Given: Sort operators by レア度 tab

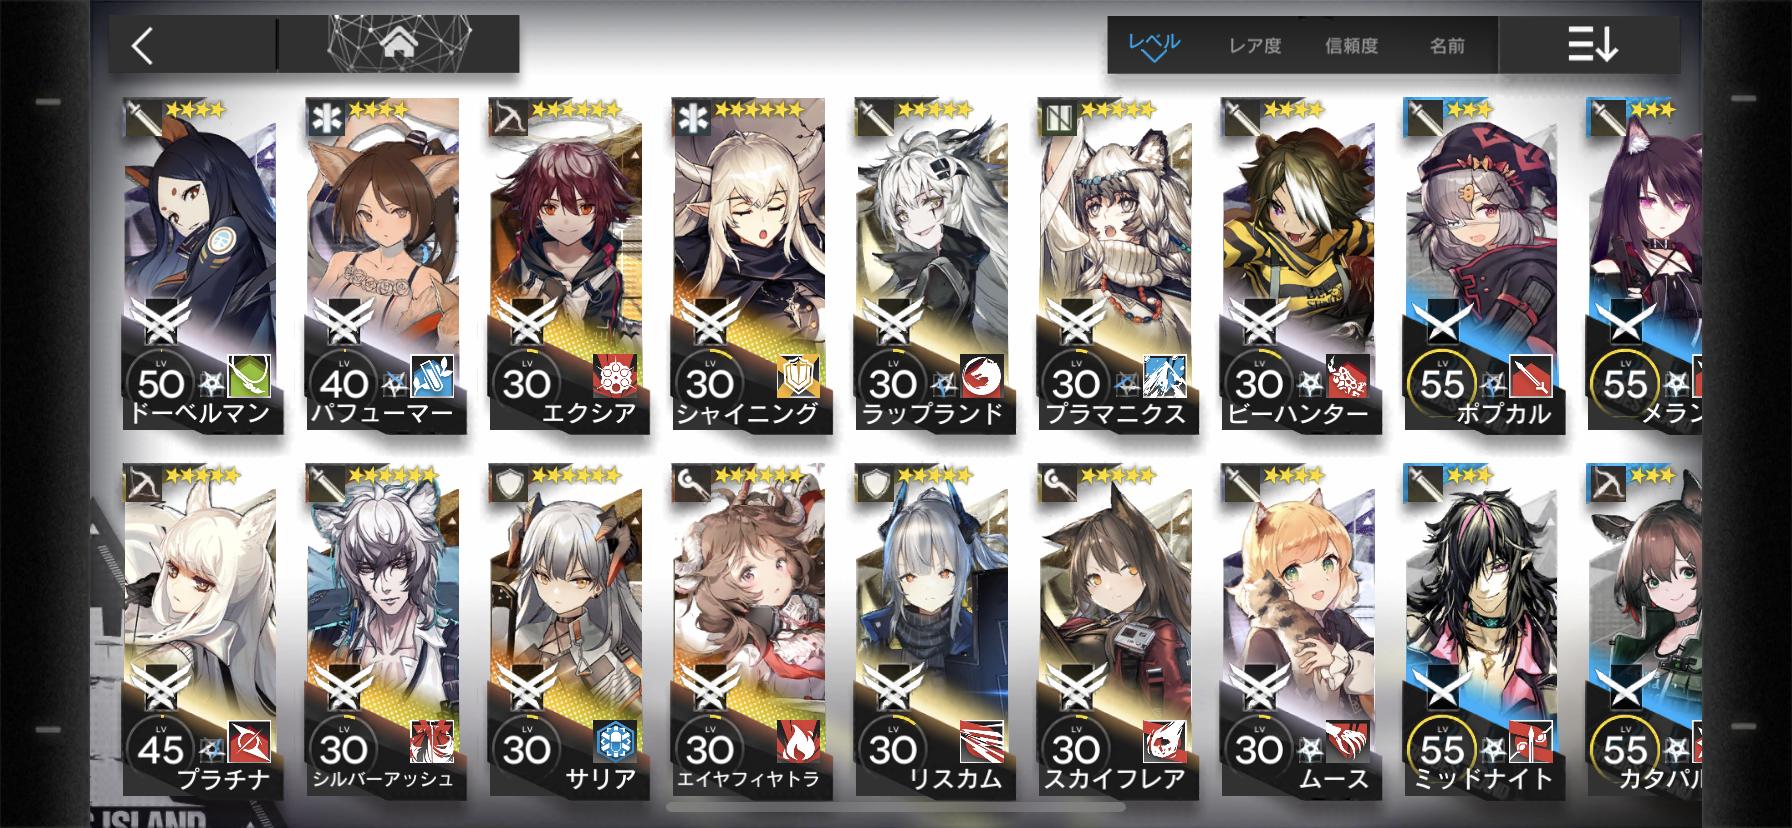Looking at the screenshot, I should click(x=1255, y=46).
